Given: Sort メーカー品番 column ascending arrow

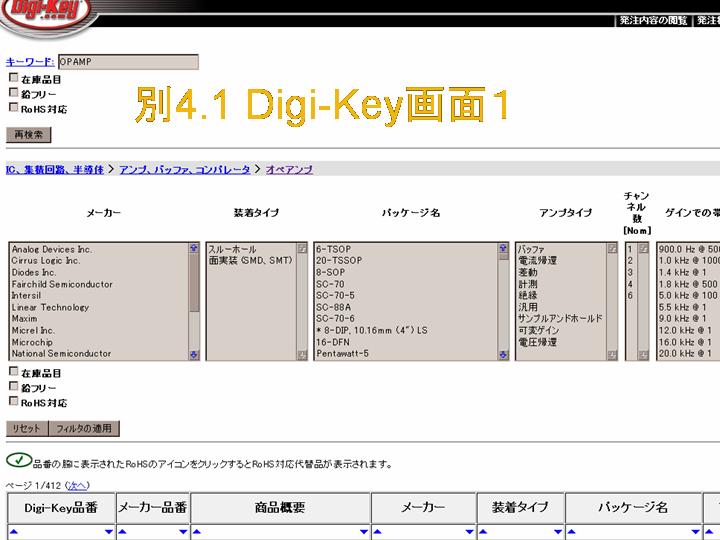Looking at the screenshot, I should [x=122, y=532].
